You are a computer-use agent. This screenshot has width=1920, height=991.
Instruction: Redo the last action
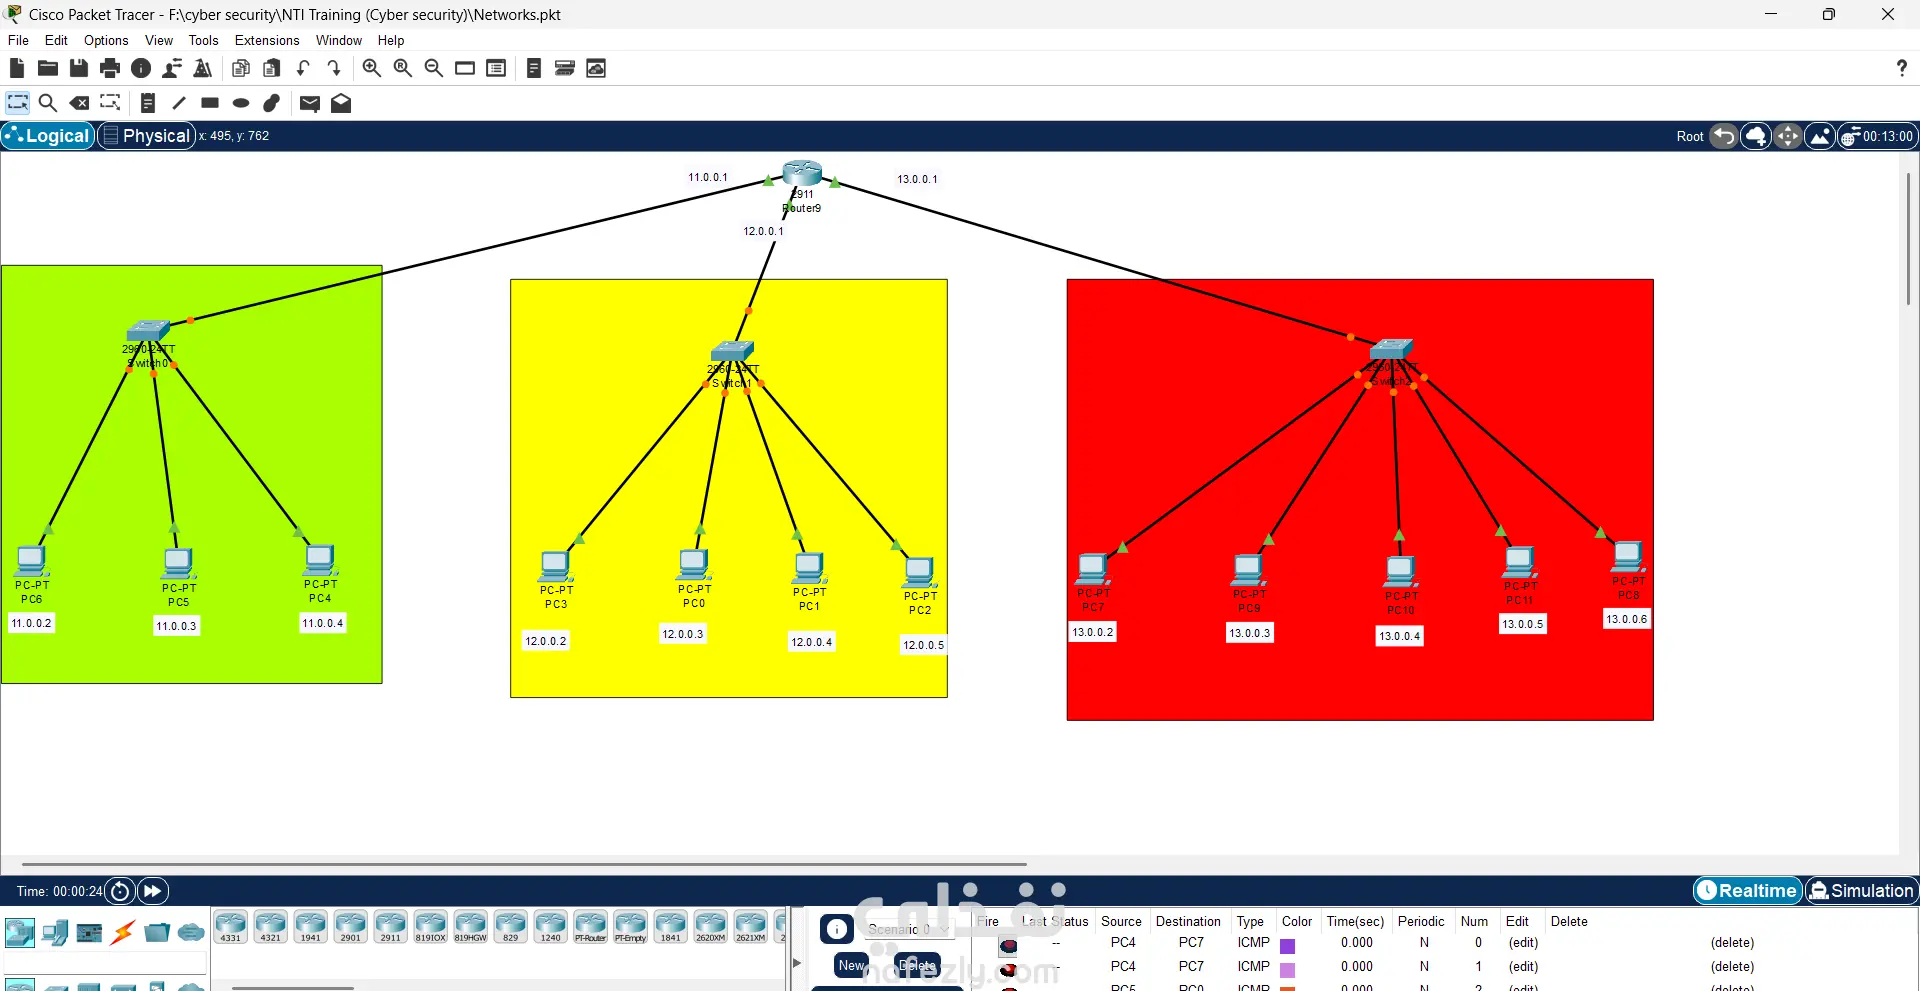click(x=334, y=68)
